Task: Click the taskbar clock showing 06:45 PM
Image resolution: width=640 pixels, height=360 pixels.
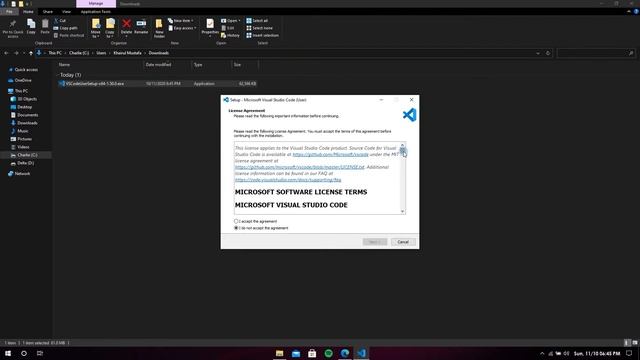Action: point(597,353)
